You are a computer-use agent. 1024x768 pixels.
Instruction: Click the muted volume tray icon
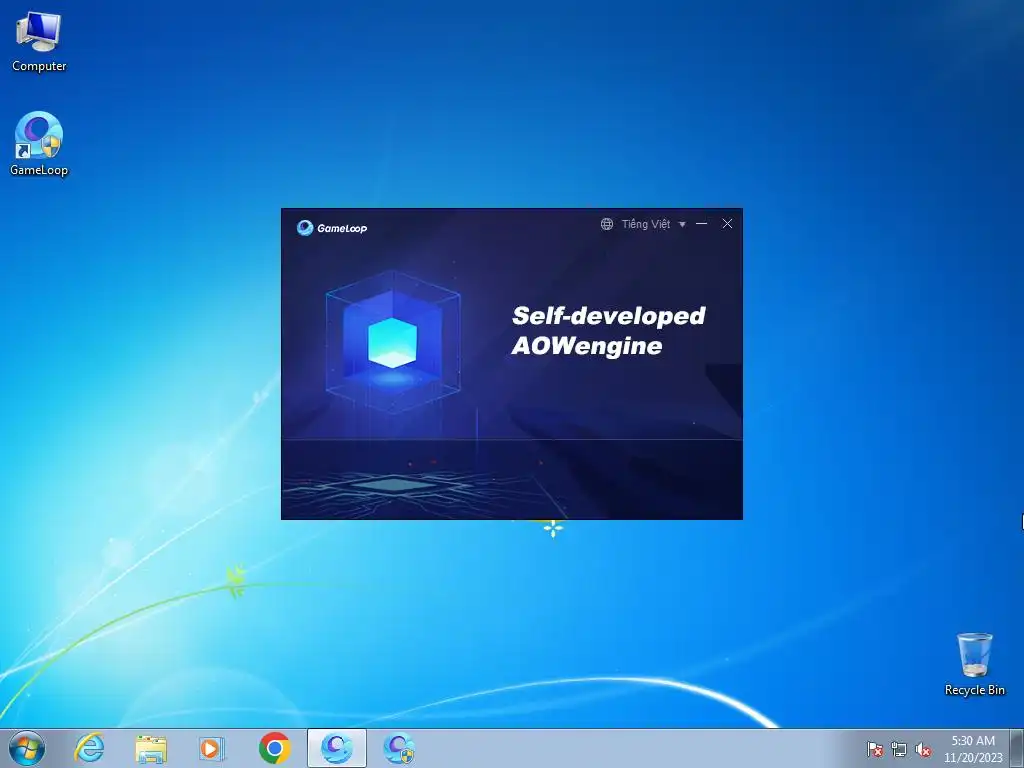tap(923, 749)
